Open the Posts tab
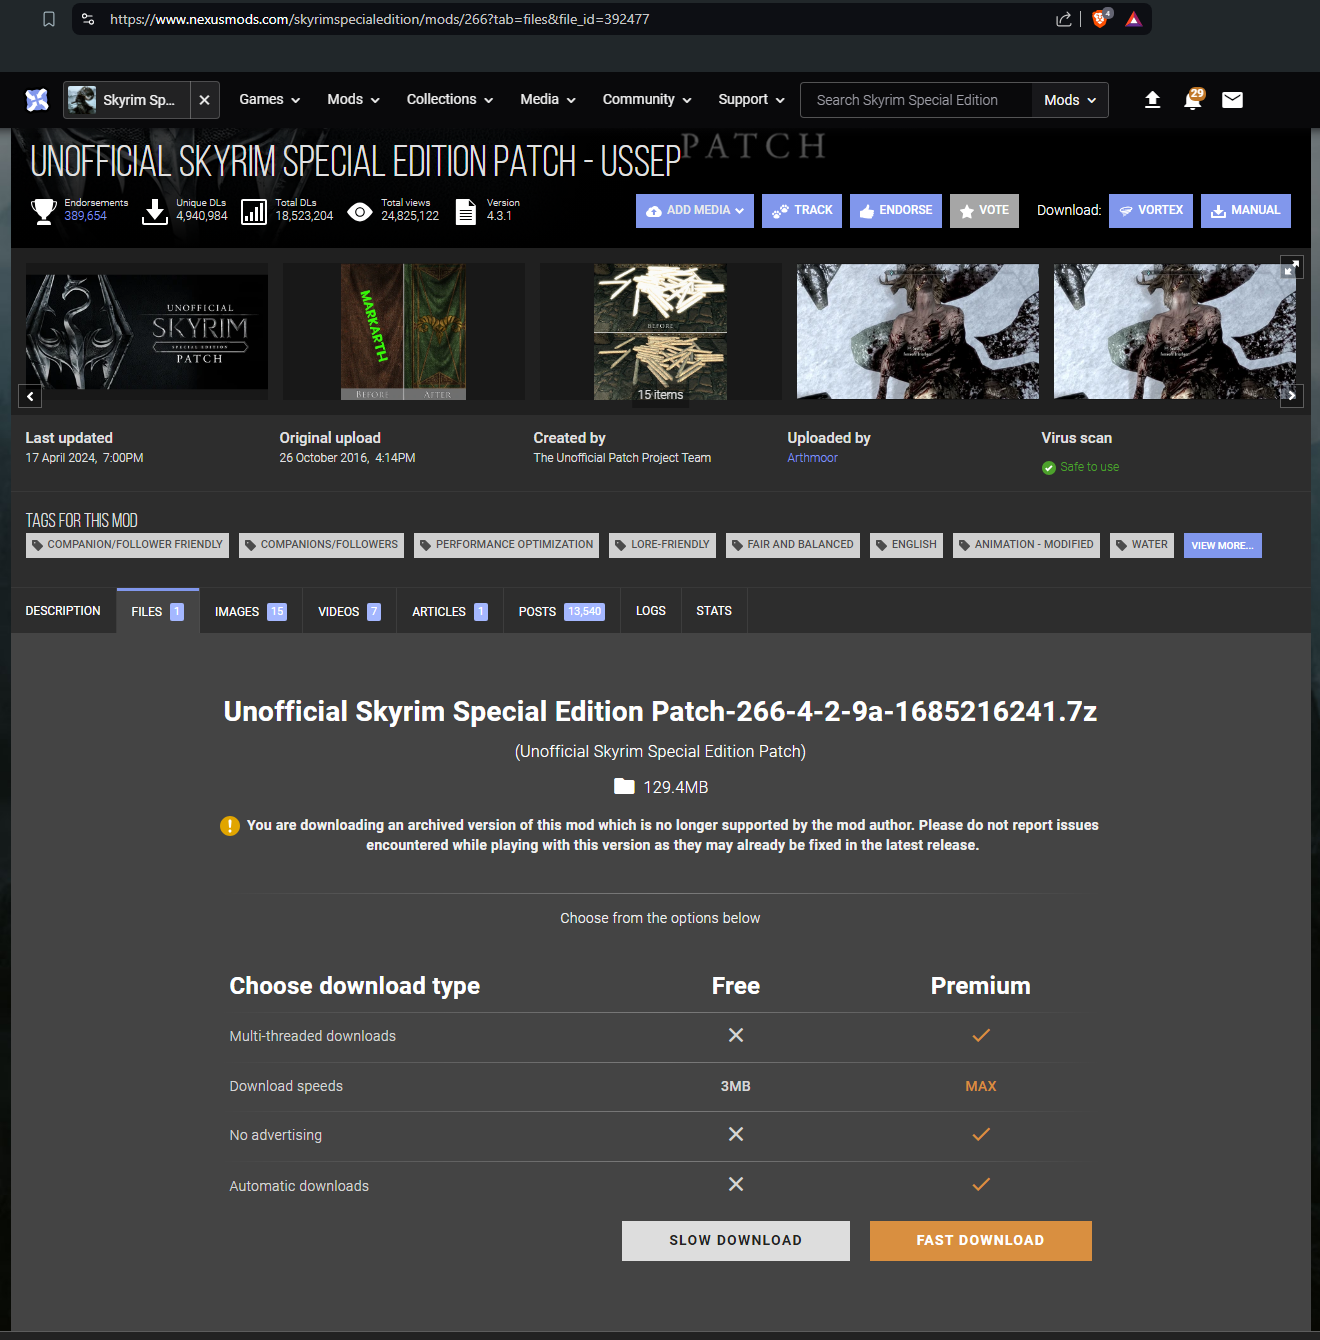The height and width of the screenshot is (1340, 1320). (x=562, y=611)
